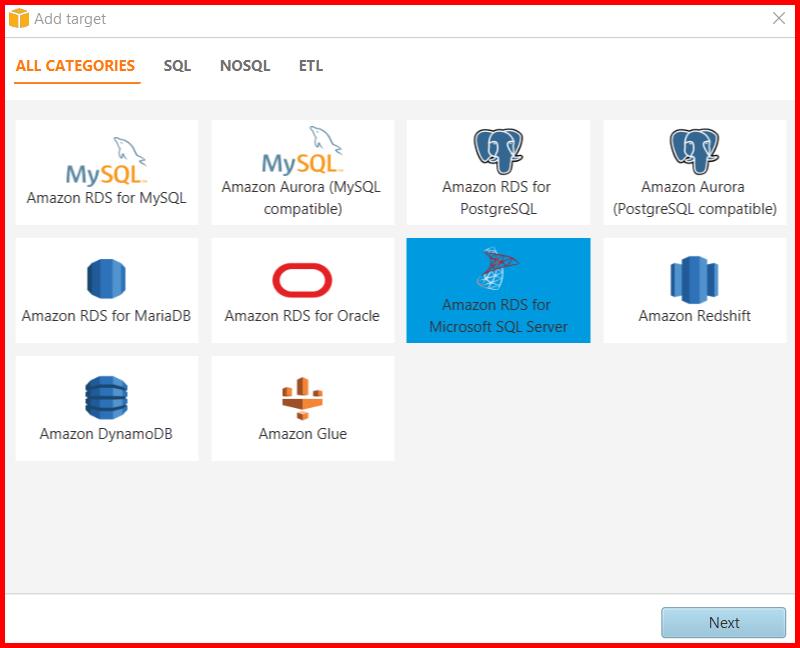Image resolution: width=800 pixels, height=648 pixels.
Task: Select the Amazon Glue tile
Action: click(303, 407)
